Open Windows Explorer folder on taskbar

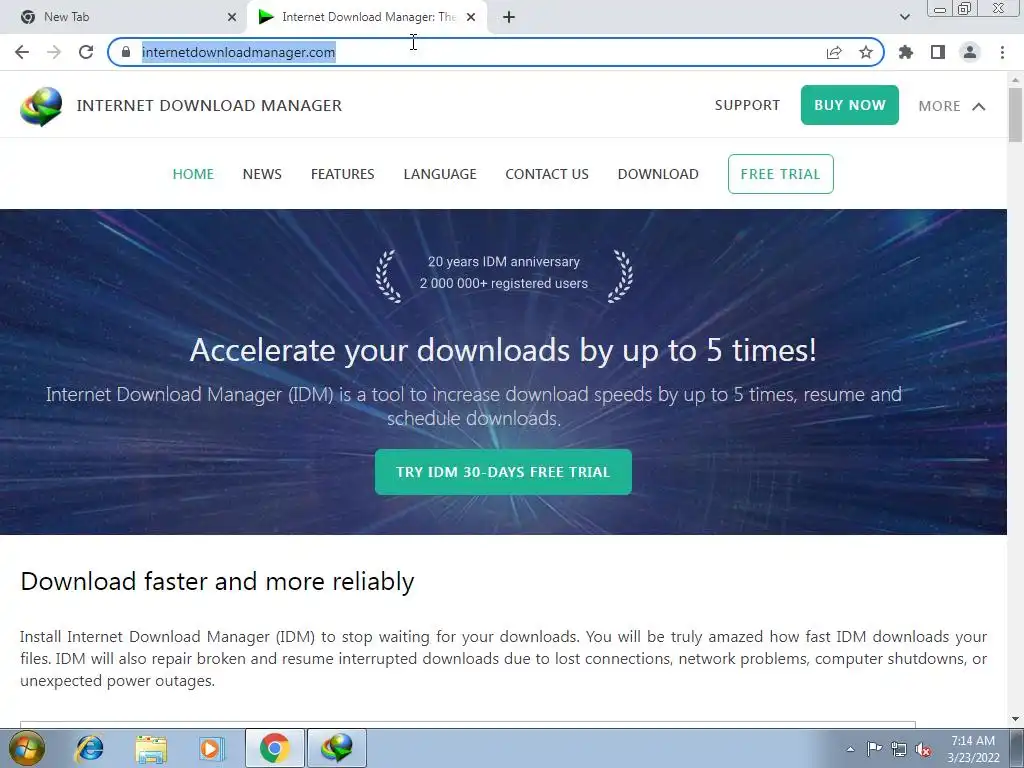(x=151, y=748)
